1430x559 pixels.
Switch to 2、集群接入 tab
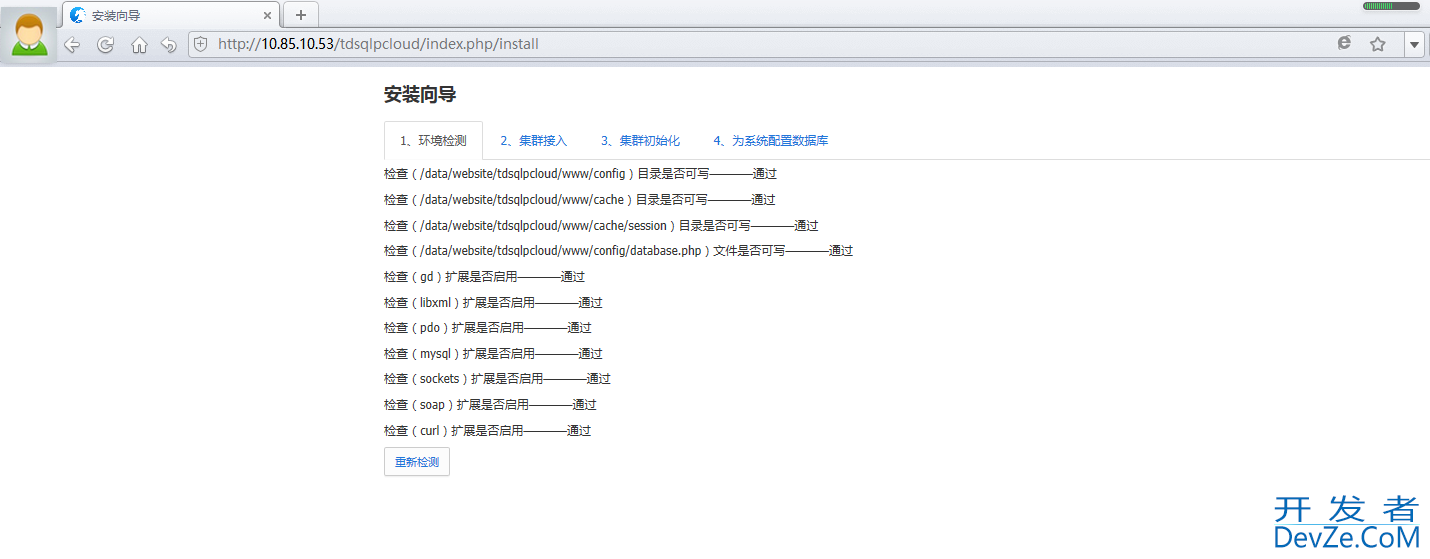pos(533,141)
